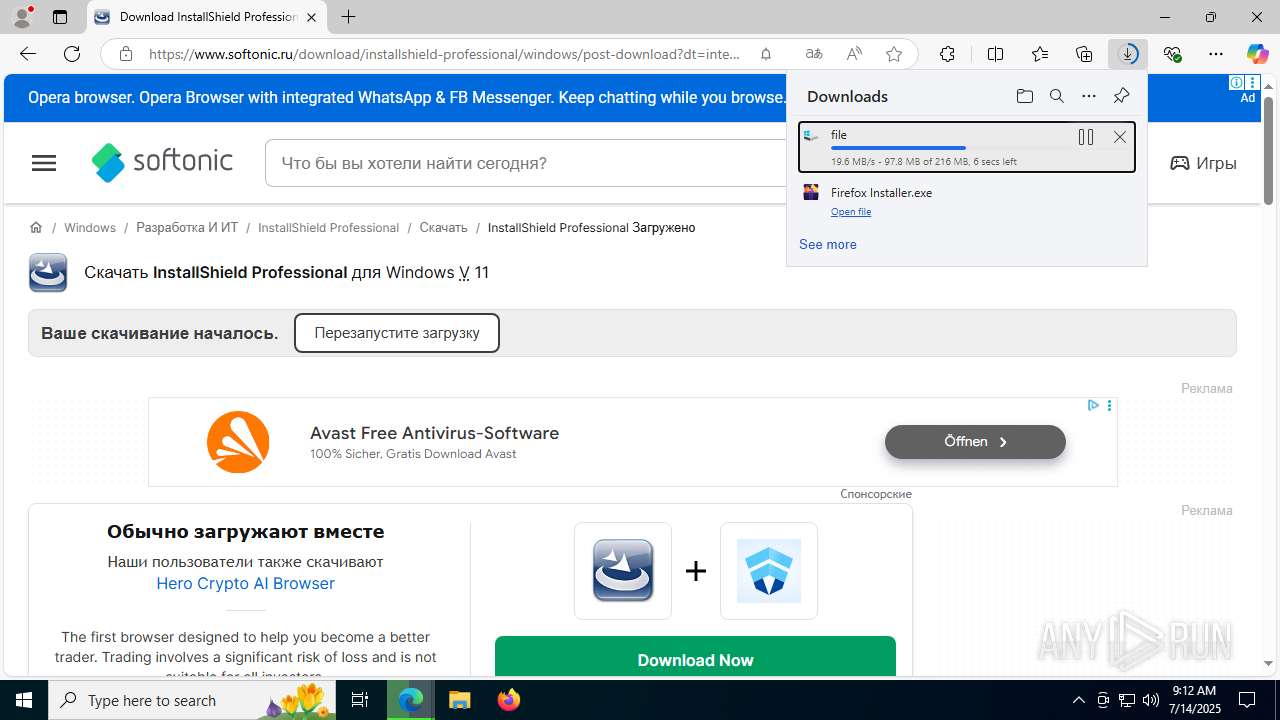Open tab actions menu icon
The height and width of the screenshot is (720, 1280).
pos(60,17)
